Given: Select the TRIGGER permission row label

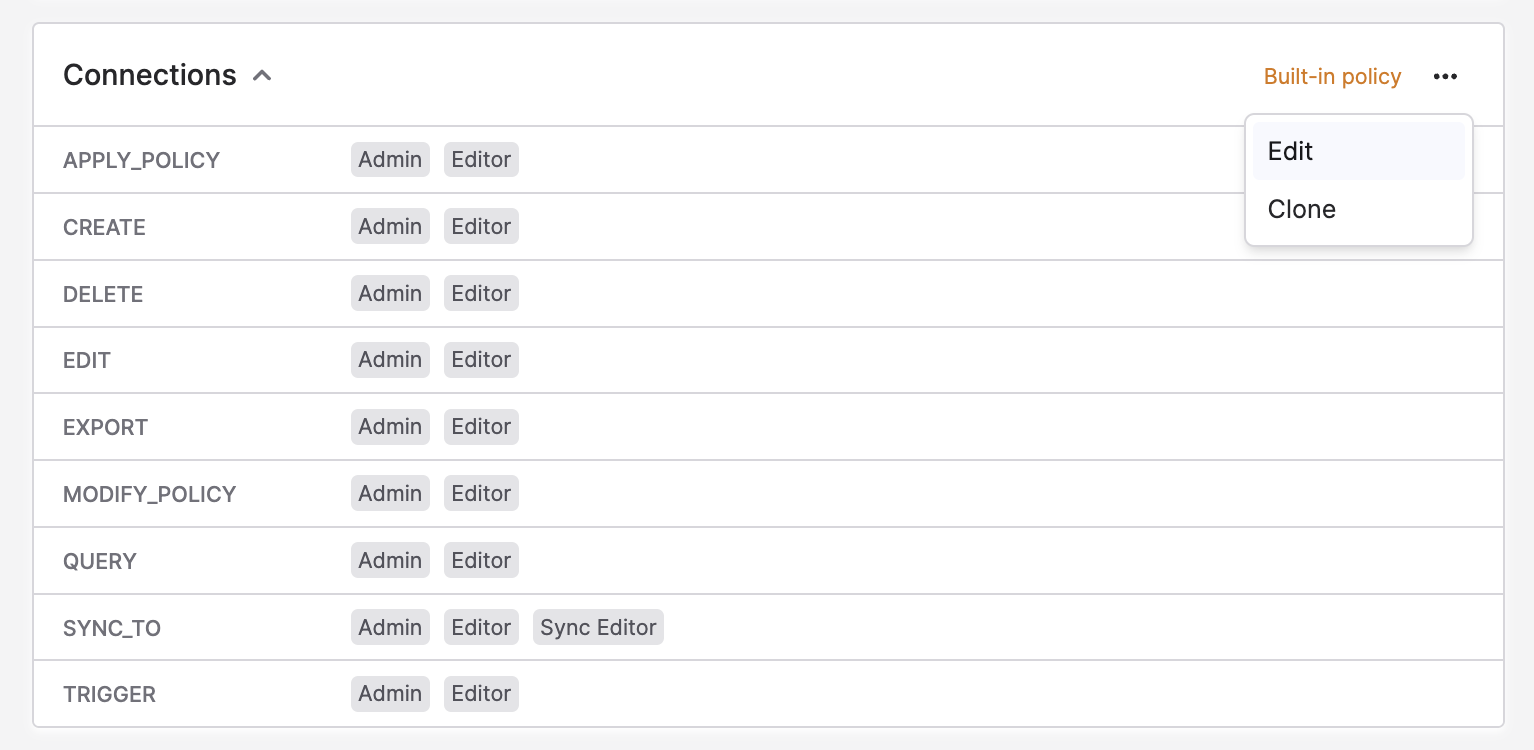Looking at the screenshot, I should click(x=109, y=694).
